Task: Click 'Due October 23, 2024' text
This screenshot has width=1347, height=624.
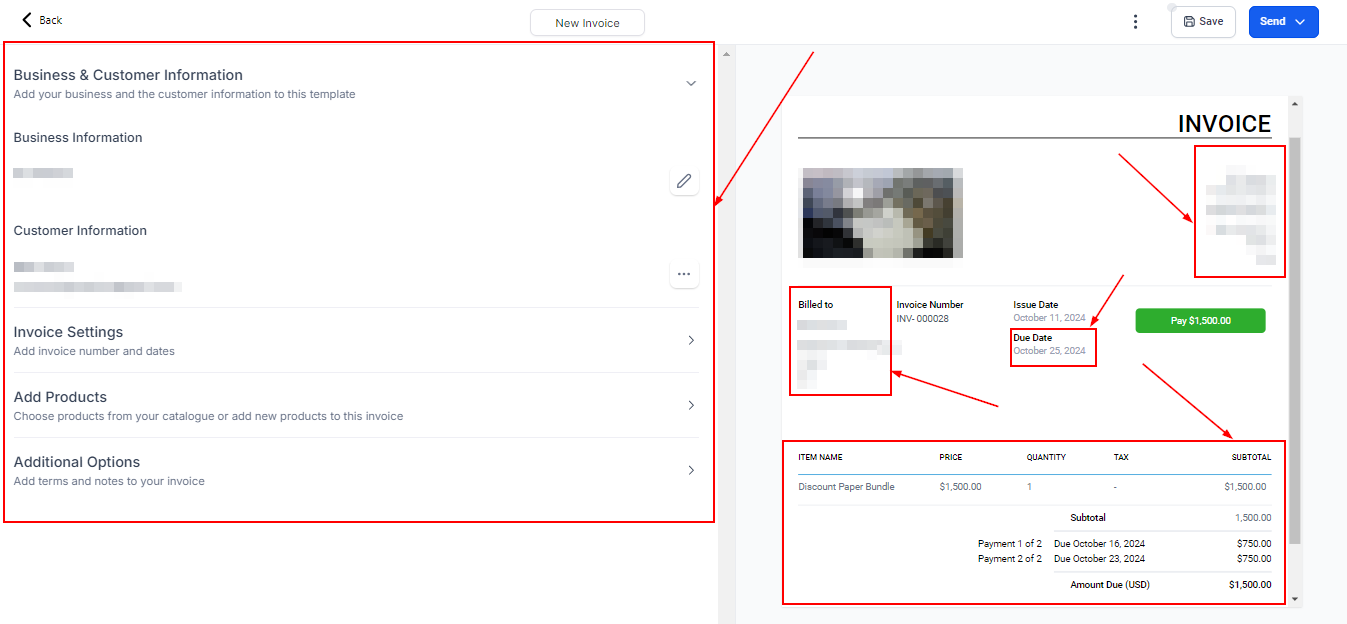Action: 1099,559
